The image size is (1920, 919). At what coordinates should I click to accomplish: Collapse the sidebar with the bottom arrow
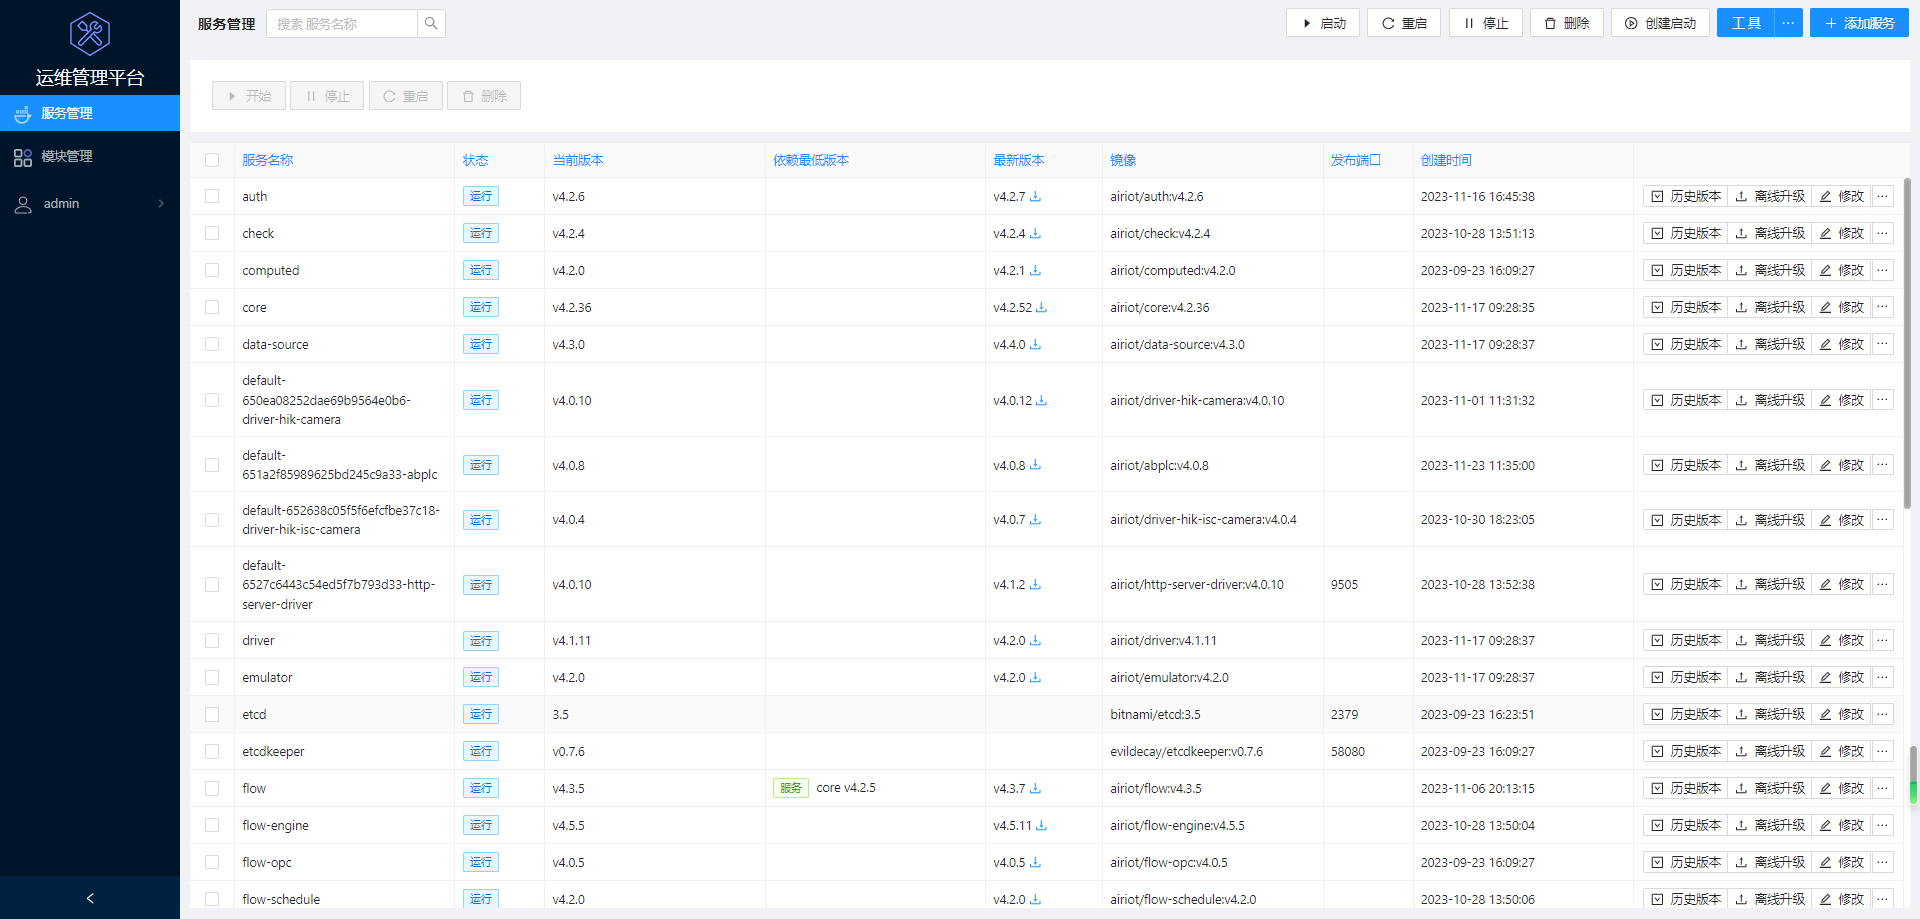90,898
